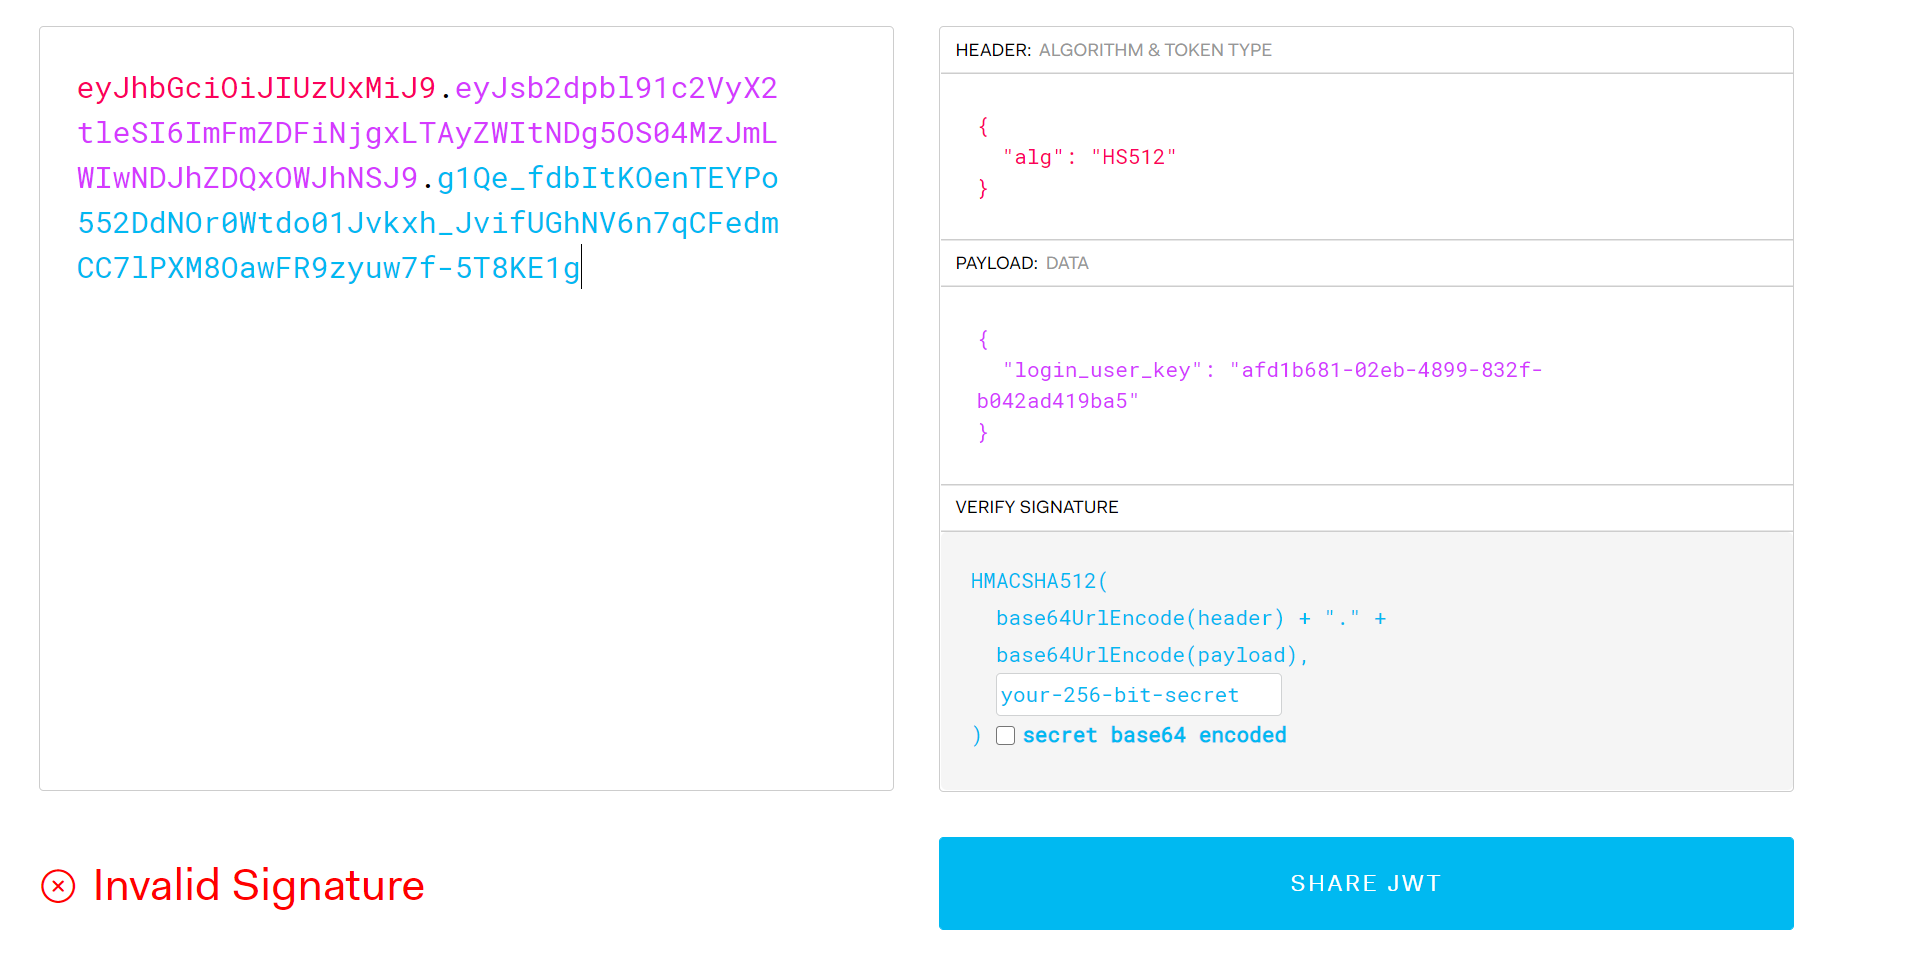
Task: Click the "alg" key in the header JSON
Action: point(1033,157)
